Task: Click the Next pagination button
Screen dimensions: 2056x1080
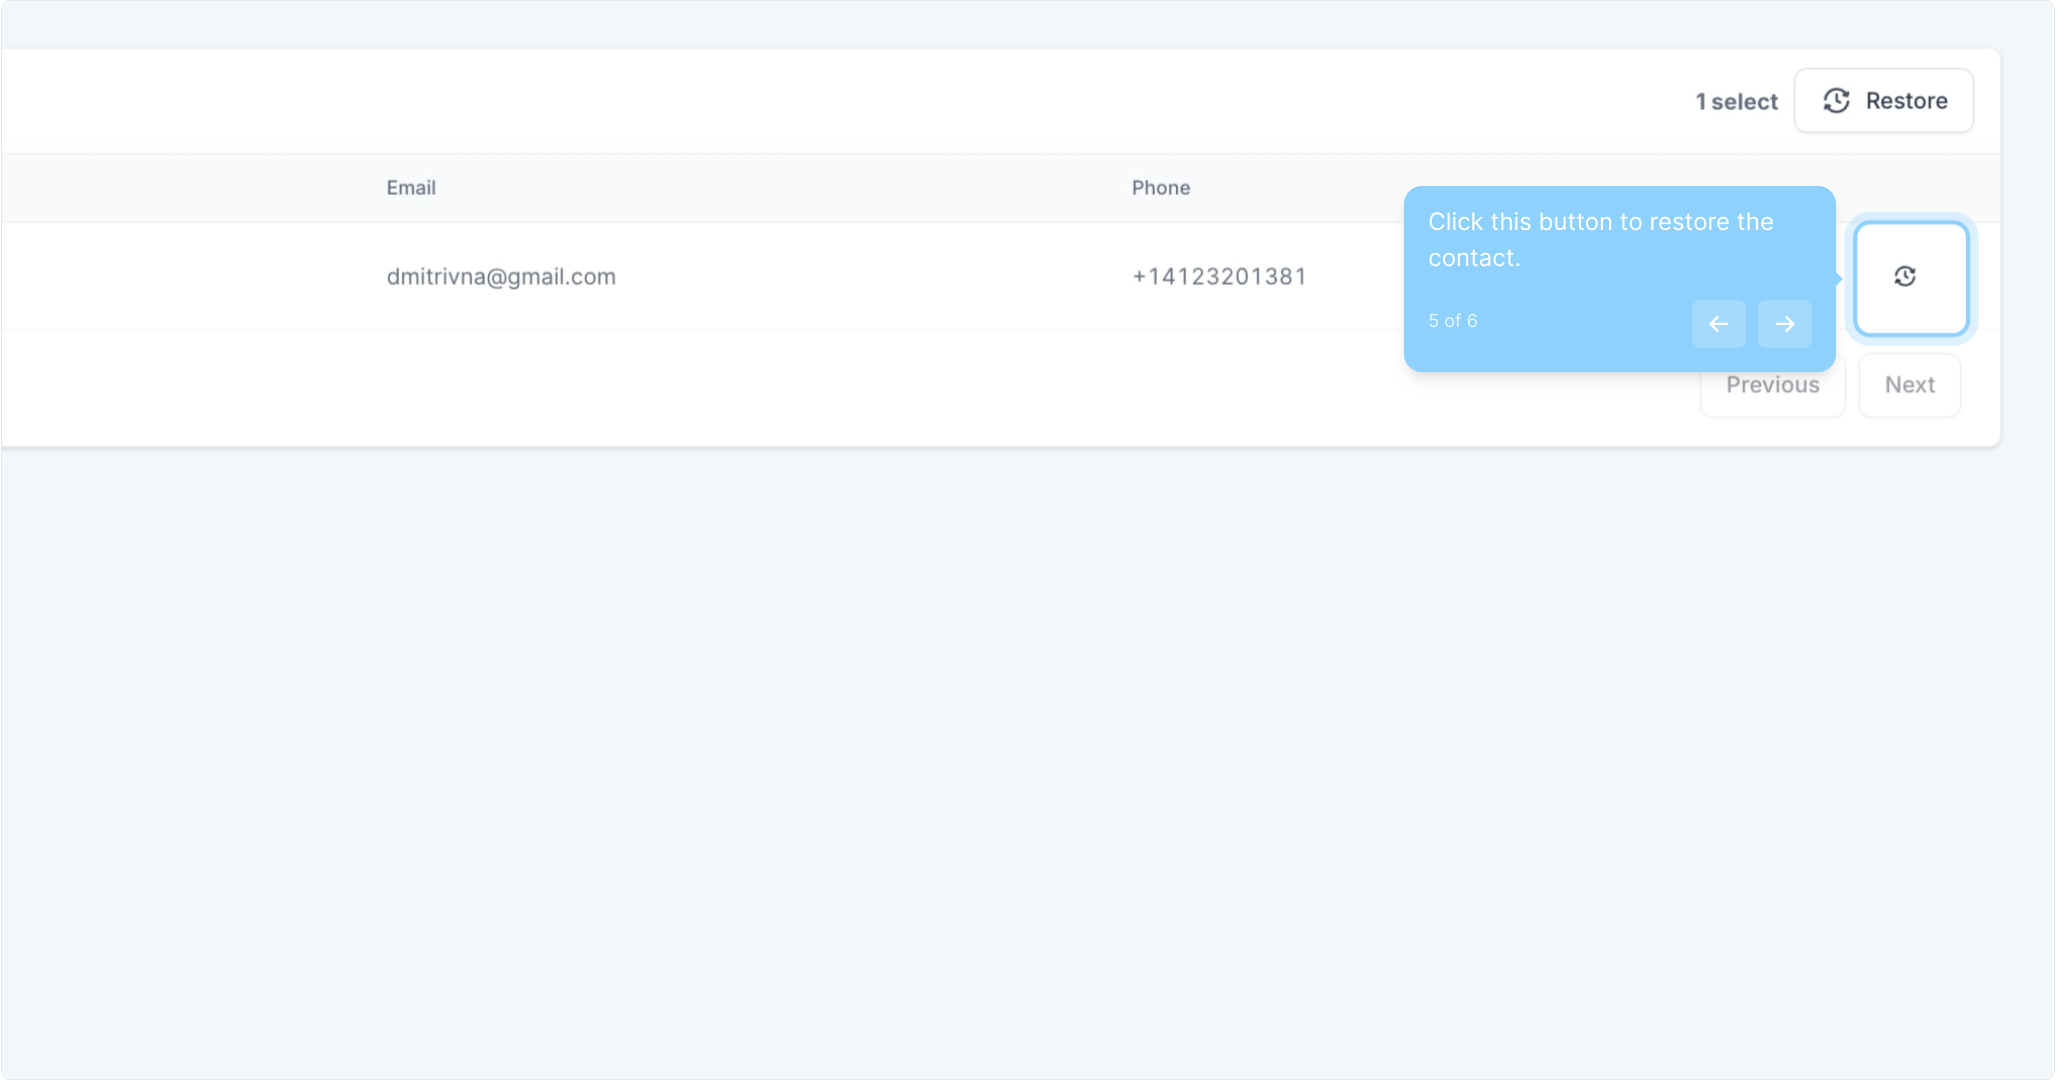Action: tap(1909, 385)
